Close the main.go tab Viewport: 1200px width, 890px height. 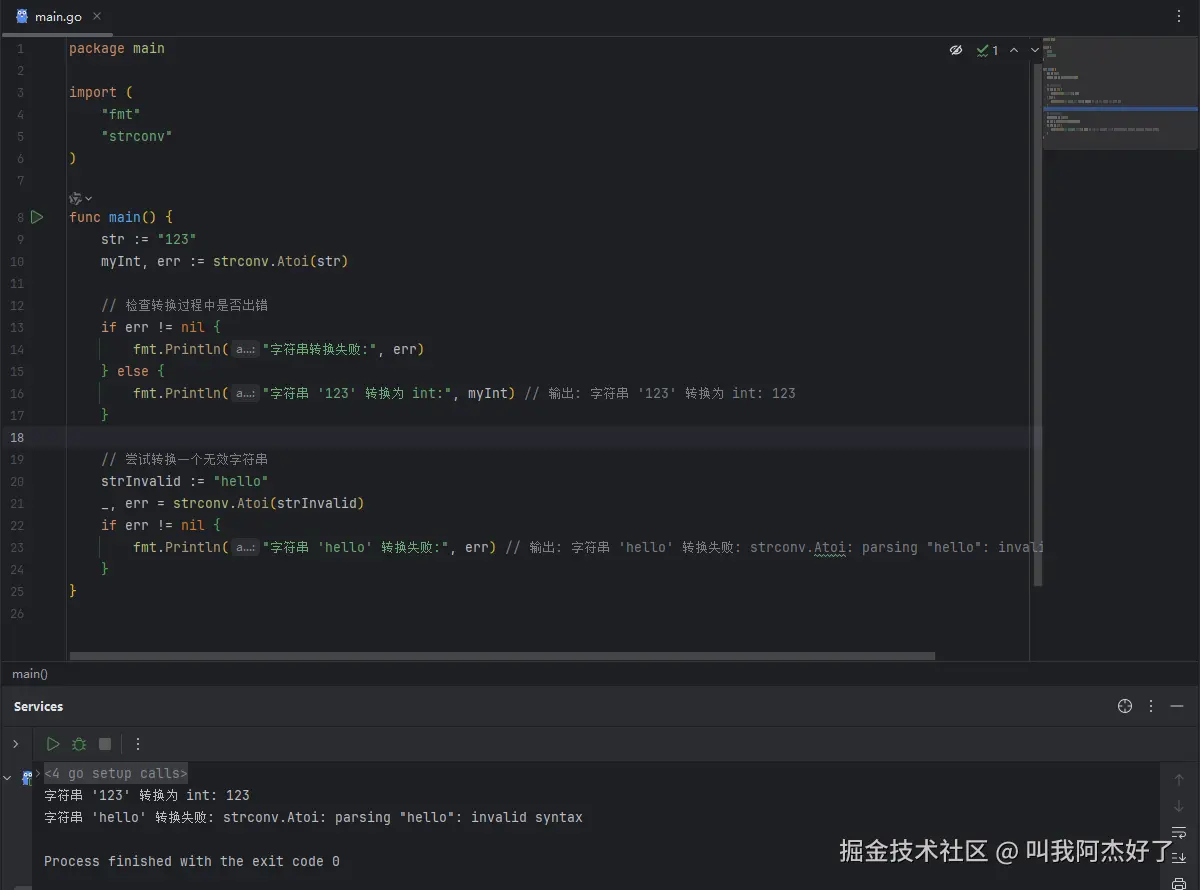point(97,17)
